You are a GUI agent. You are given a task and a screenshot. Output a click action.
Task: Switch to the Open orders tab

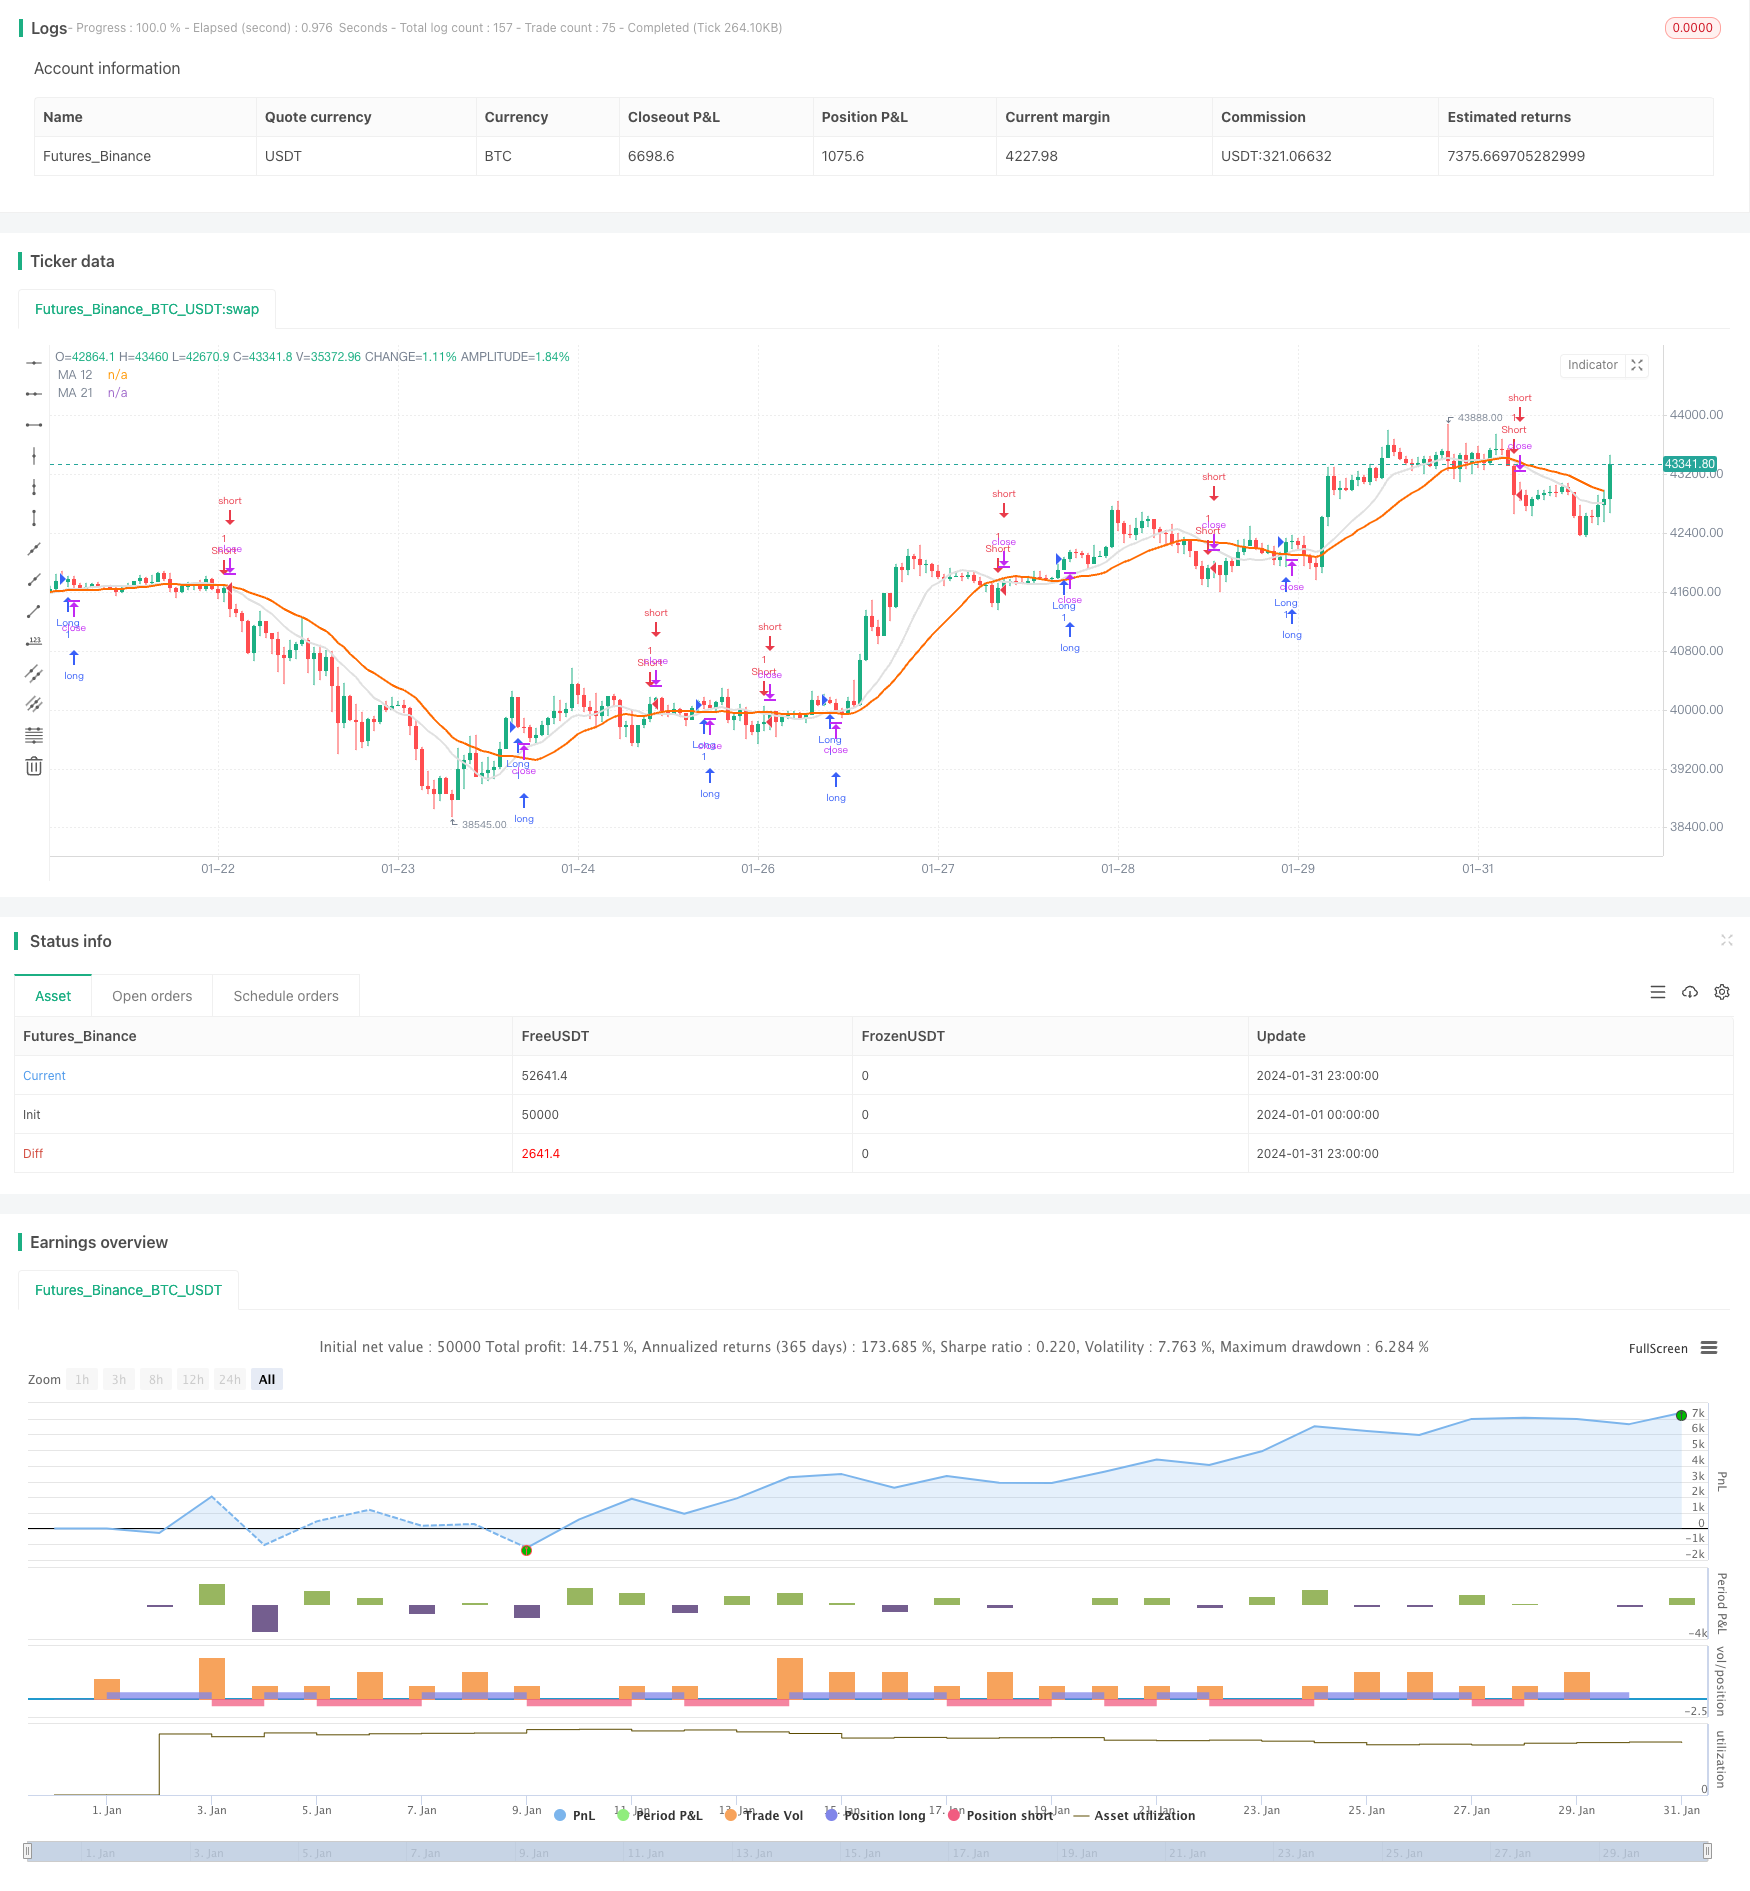point(152,996)
